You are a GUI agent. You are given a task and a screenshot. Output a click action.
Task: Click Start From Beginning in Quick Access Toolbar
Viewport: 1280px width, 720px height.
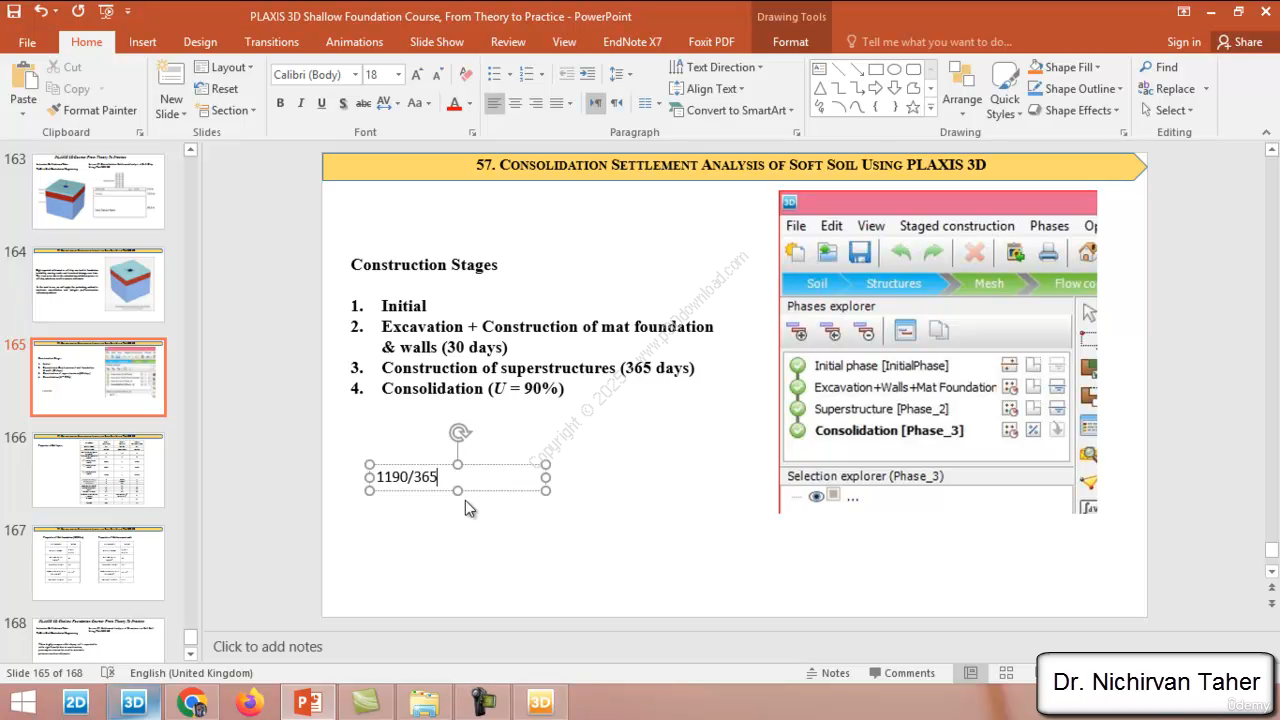pos(106,12)
